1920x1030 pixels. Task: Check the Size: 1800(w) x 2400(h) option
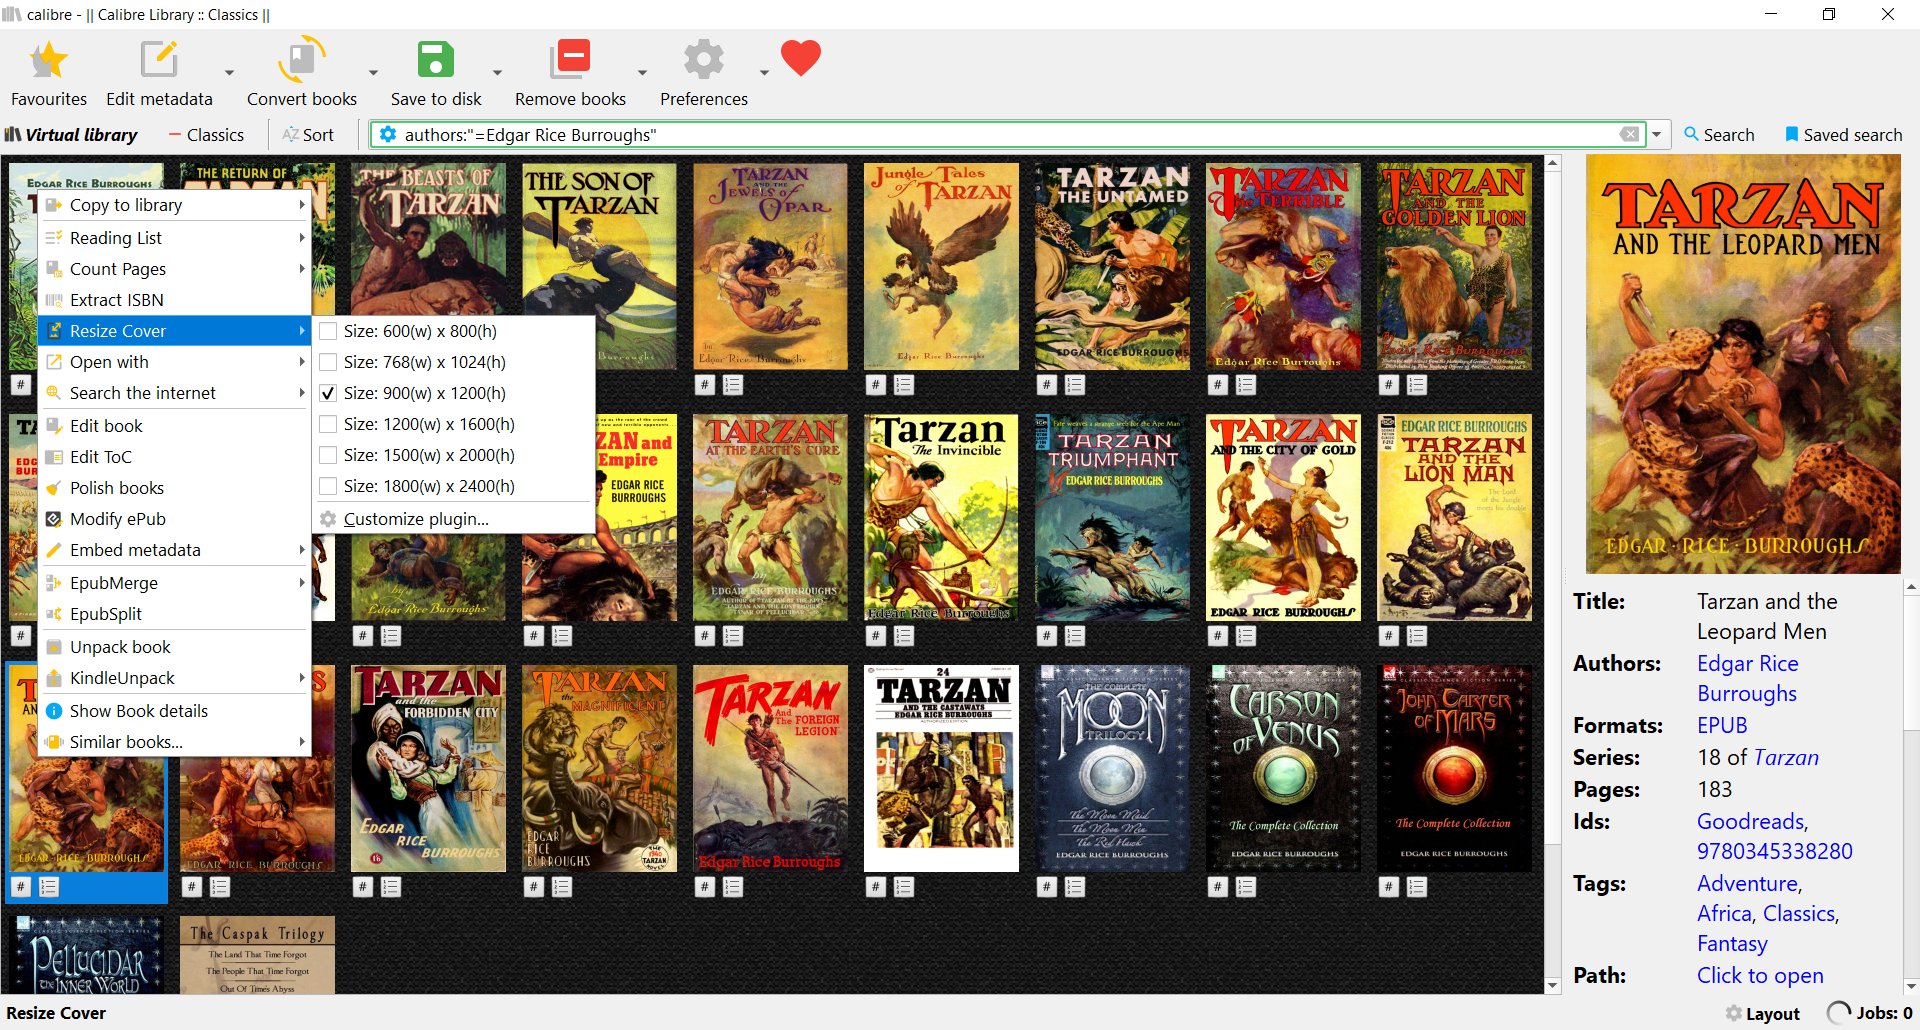[328, 486]
